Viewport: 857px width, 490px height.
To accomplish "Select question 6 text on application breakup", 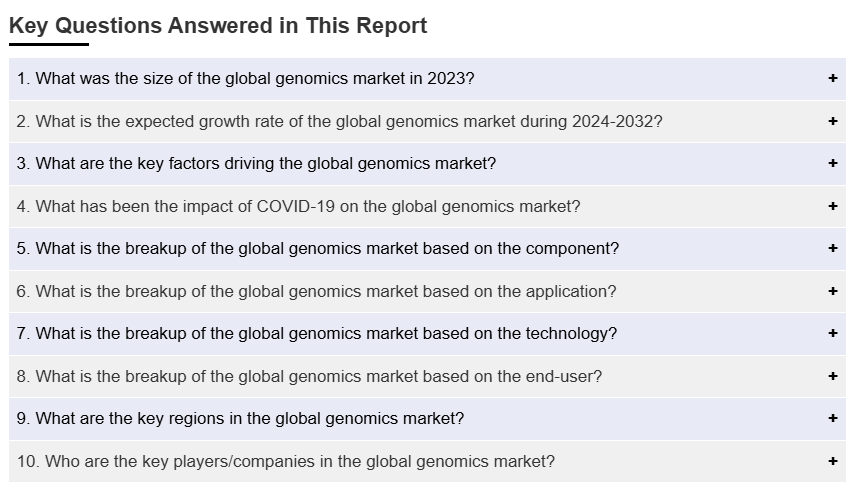I will tap(316, 291).
